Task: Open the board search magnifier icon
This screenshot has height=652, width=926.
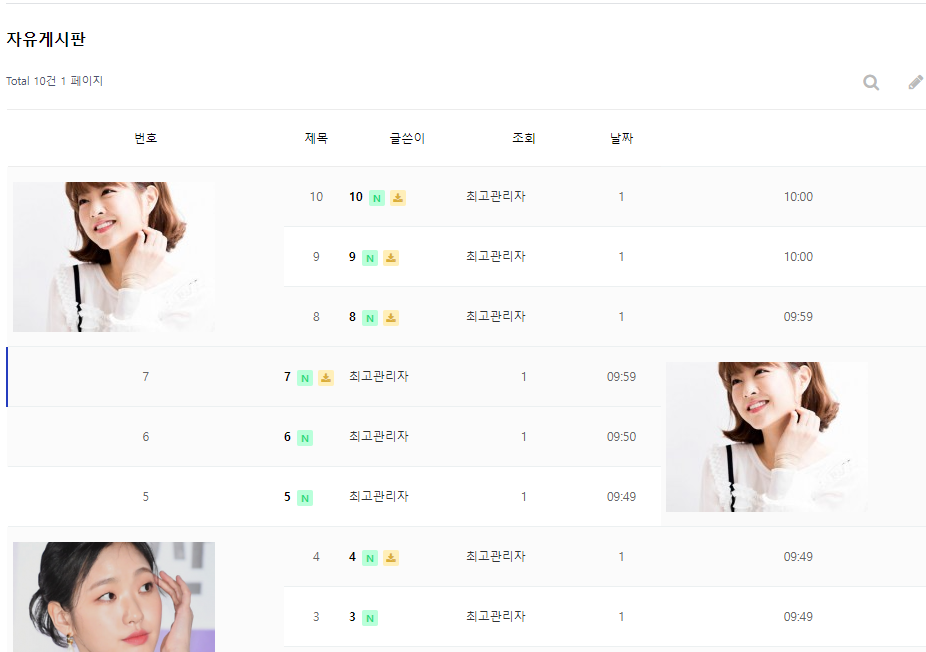Action: click(x=871, y=82)
